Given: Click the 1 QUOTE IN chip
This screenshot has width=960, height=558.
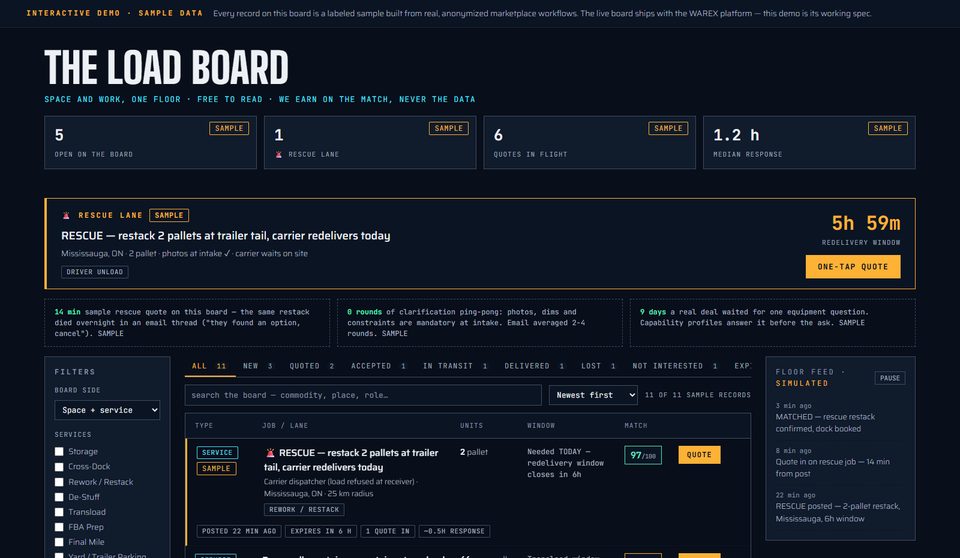Looking at the screenshot, I should click(x=388, y=532).
